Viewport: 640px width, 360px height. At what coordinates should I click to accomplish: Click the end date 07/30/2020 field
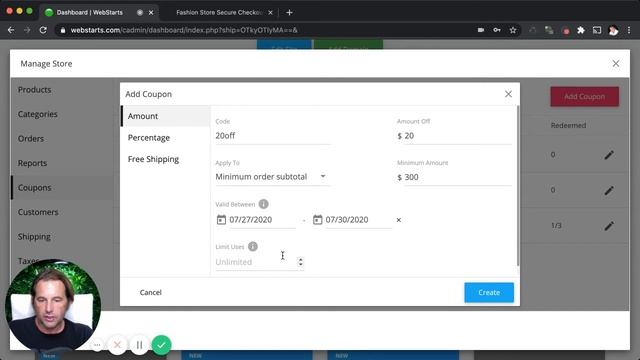(358, 220)
